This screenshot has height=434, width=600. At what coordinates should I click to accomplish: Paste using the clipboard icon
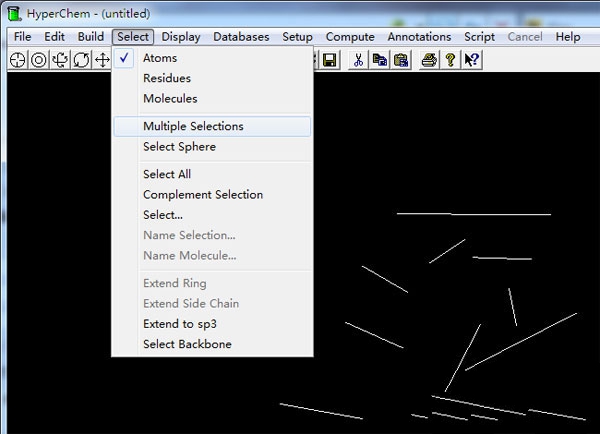(x=401, y=60)
